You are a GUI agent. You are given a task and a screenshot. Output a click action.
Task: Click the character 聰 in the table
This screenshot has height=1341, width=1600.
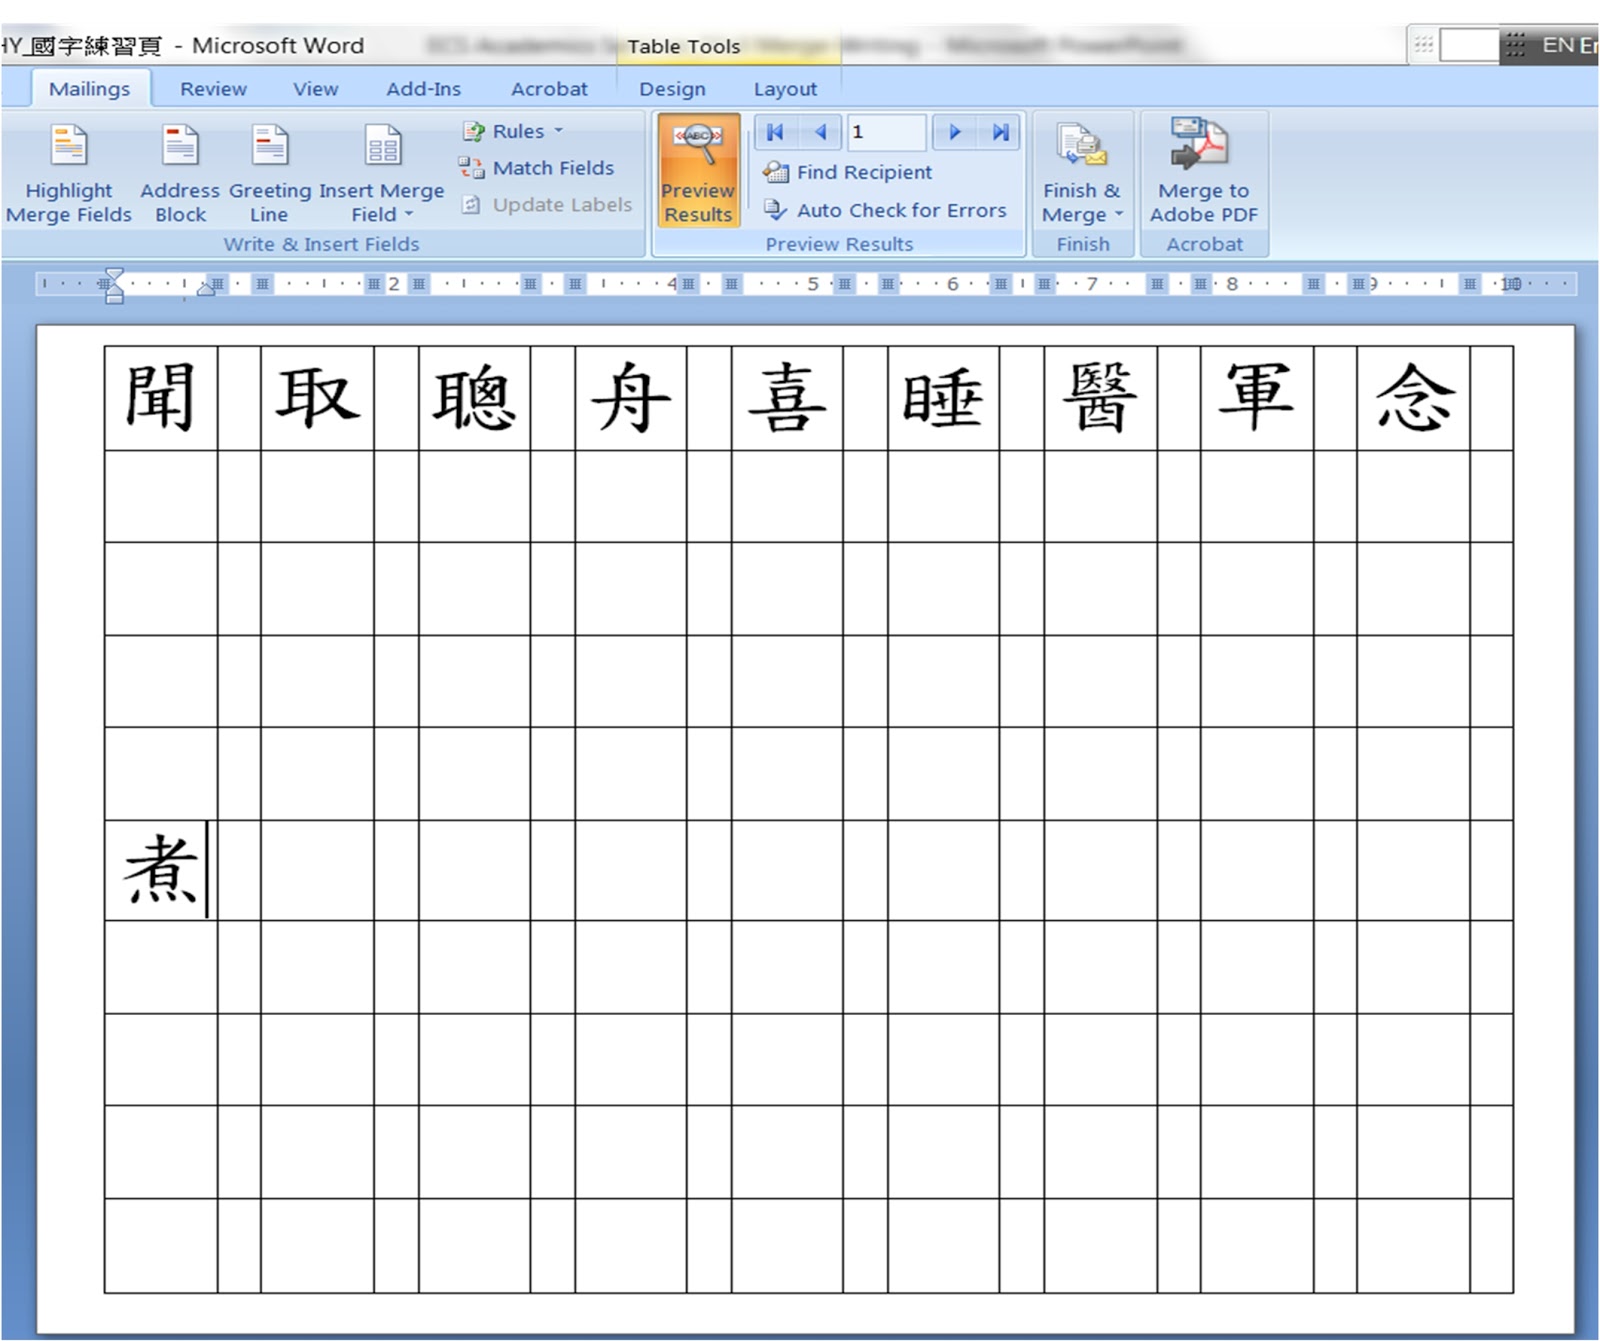[x=474, y=398]
